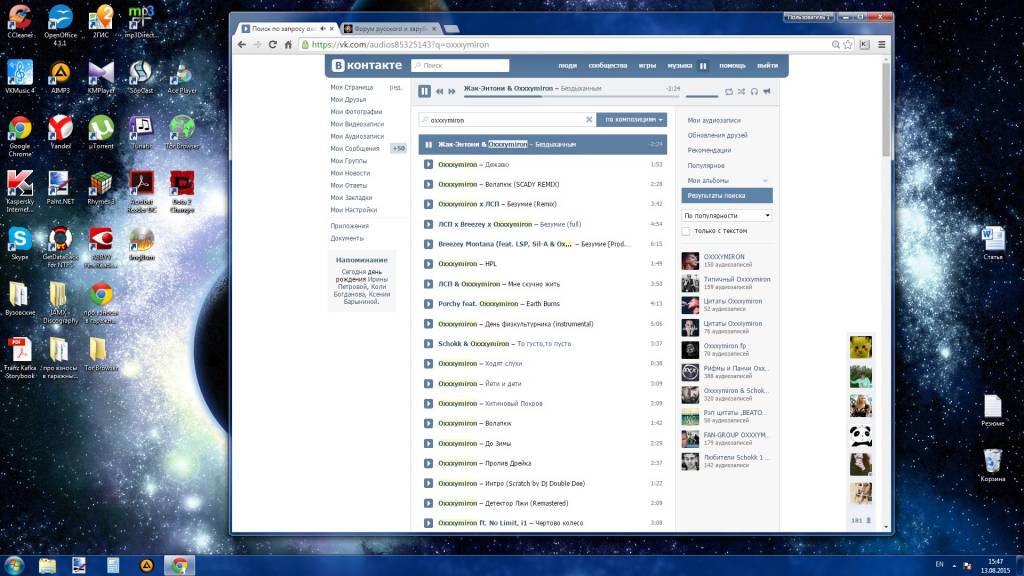Click the audio search field containing oxxxymiron
The height and width of the screenshot is (576, 1024).
[x=507, y=120]
